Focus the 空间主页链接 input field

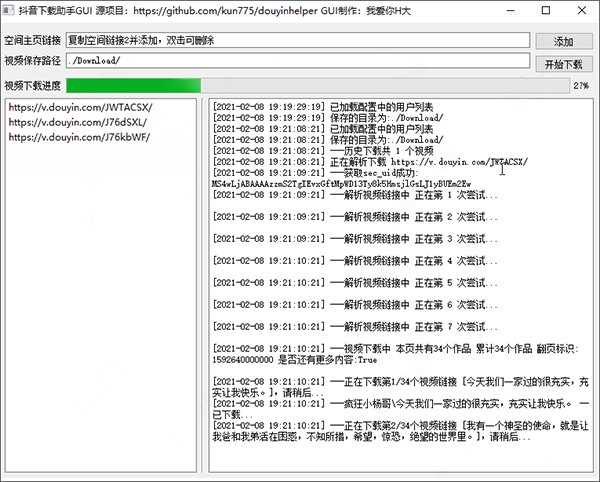point(298,40)
